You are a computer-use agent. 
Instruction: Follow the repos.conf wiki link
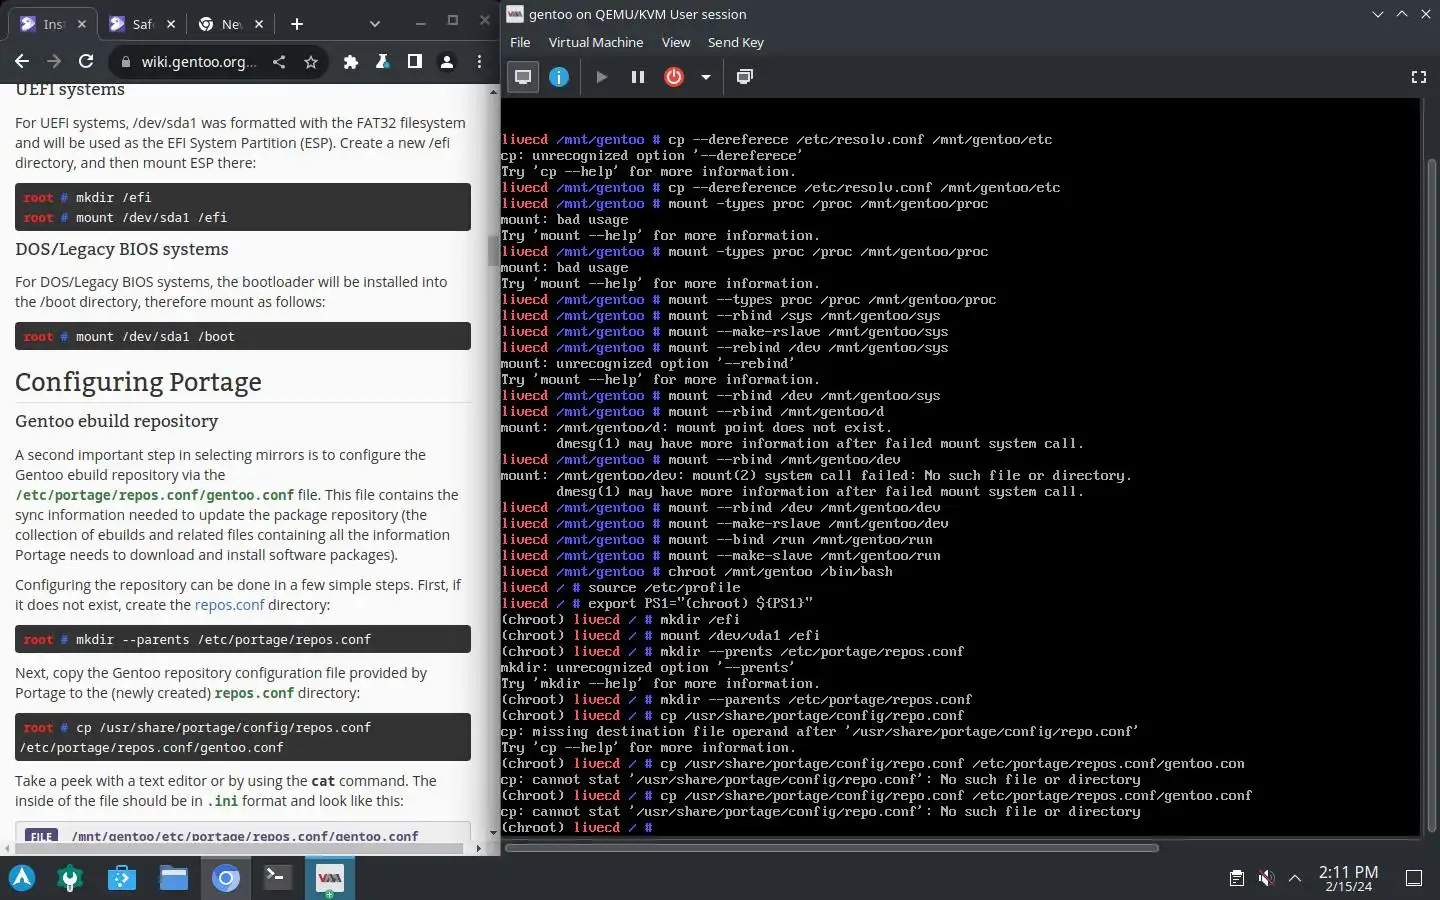[x=229, y=605]
